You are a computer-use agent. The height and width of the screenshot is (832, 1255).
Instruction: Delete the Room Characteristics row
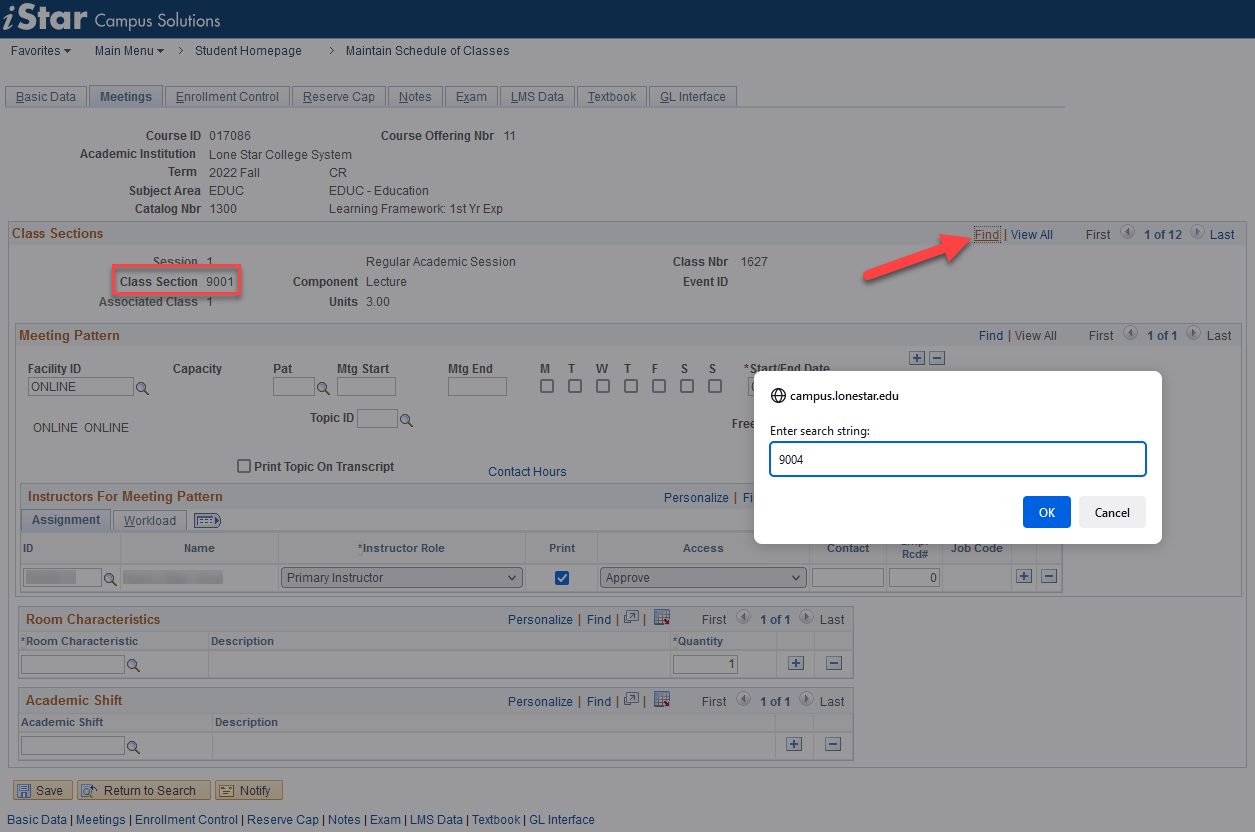(834, 663)
